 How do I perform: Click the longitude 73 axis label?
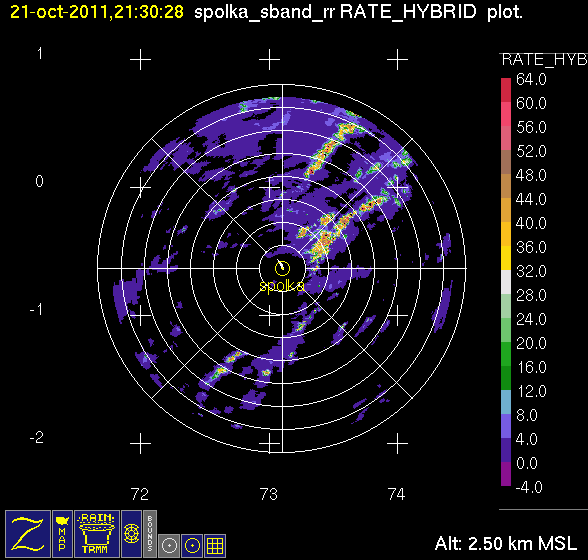(x=268, y=494)
